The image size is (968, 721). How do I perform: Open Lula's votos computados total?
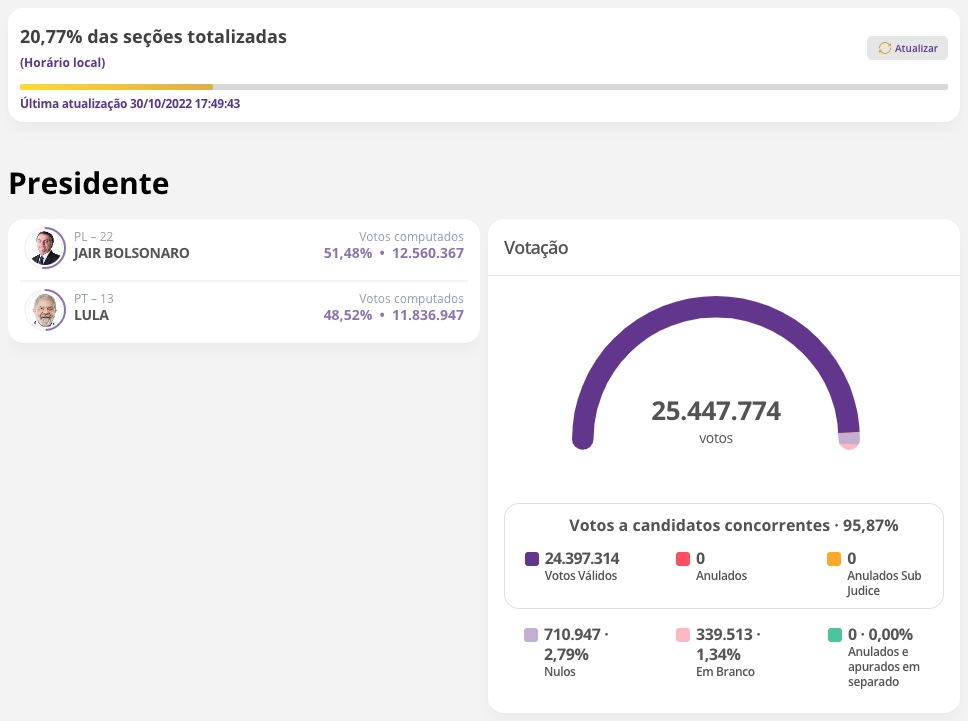pos(427,315)
